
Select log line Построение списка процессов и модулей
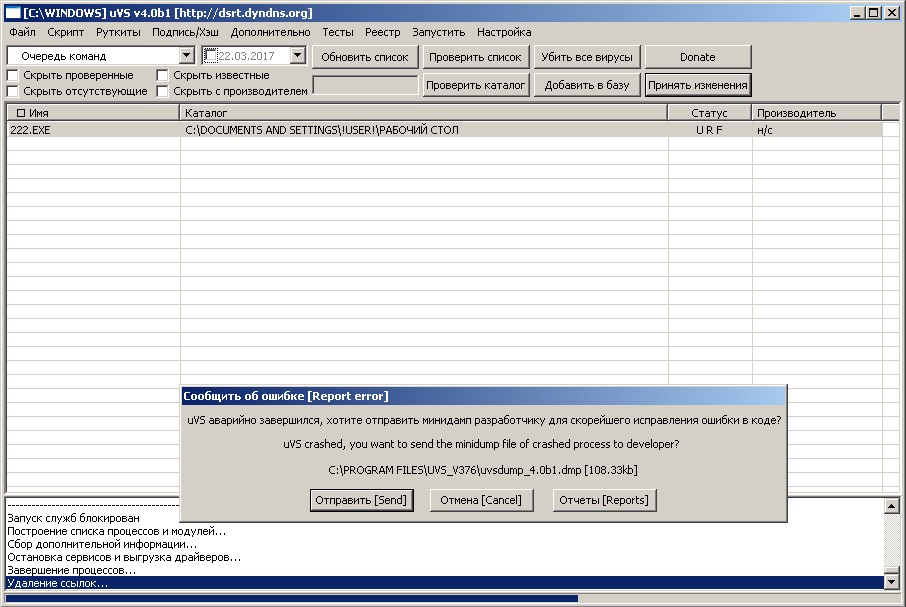click(x=116, y=531)
